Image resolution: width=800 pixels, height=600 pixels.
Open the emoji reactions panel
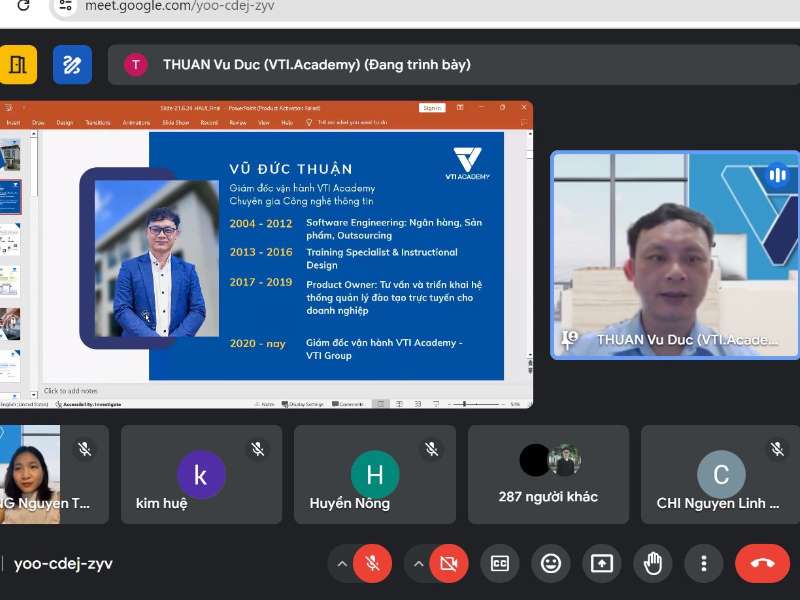[x=550, y=564]
